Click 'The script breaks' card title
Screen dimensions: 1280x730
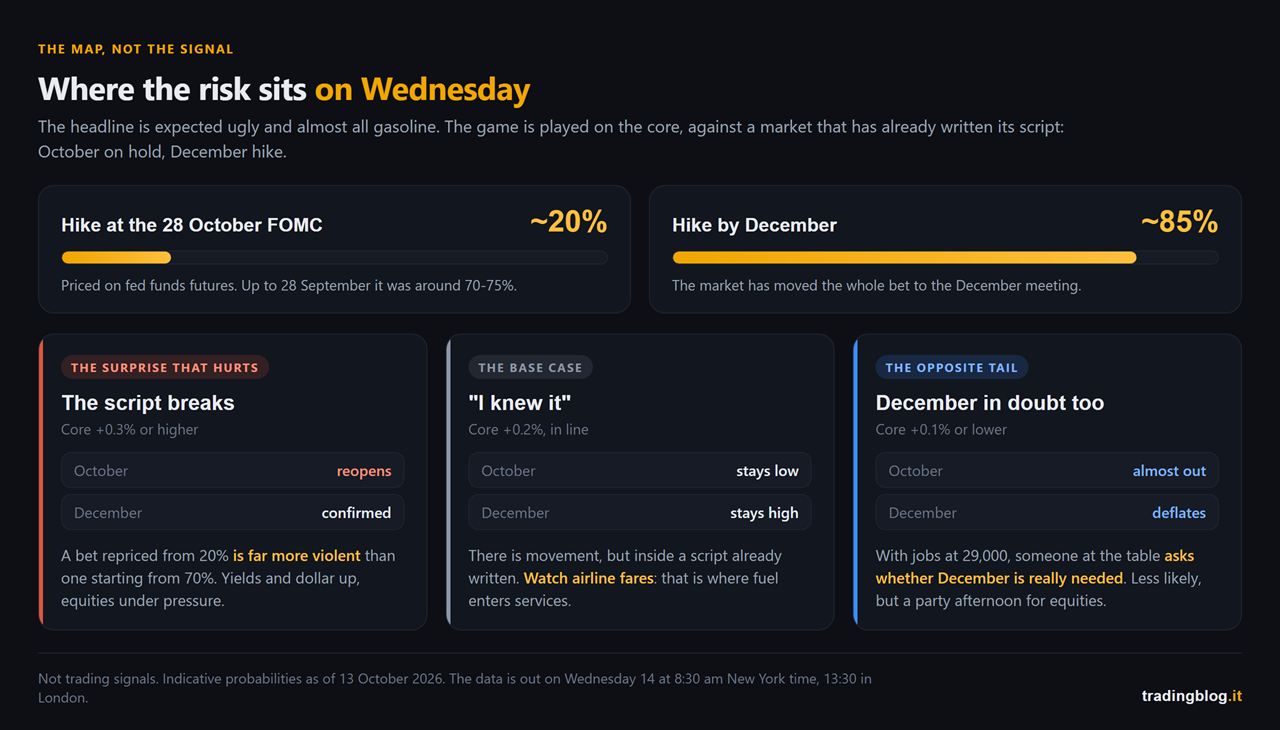(x=148, y=403)
